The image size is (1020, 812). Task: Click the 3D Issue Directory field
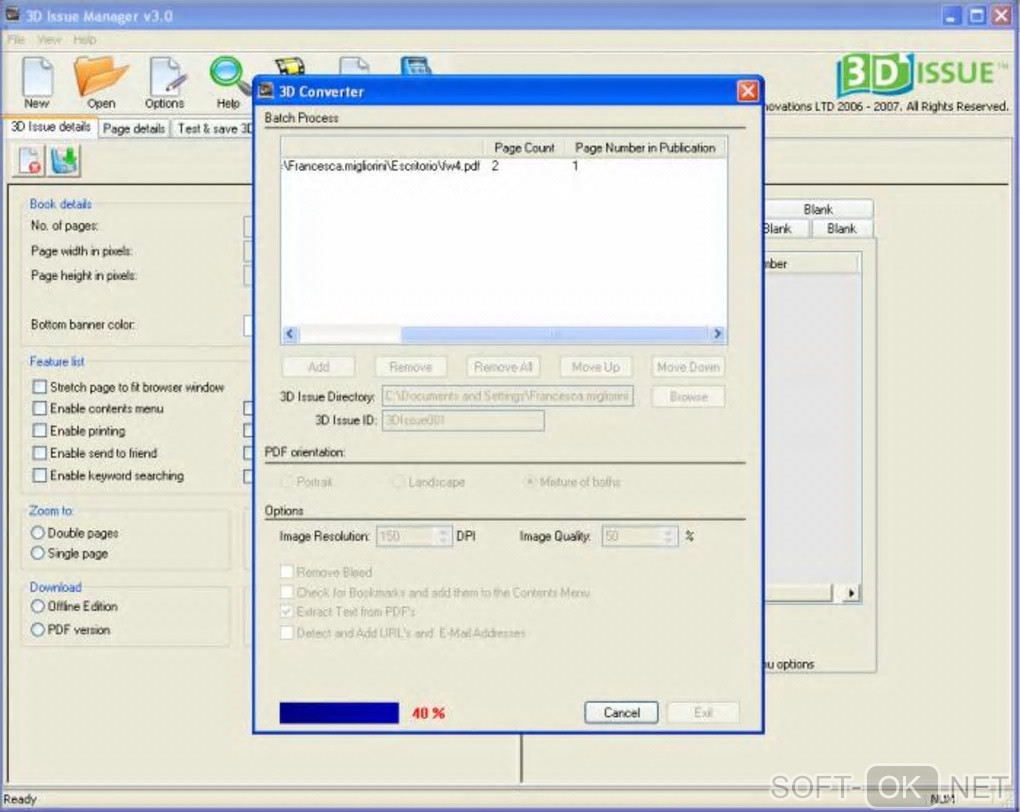point(507,396)
